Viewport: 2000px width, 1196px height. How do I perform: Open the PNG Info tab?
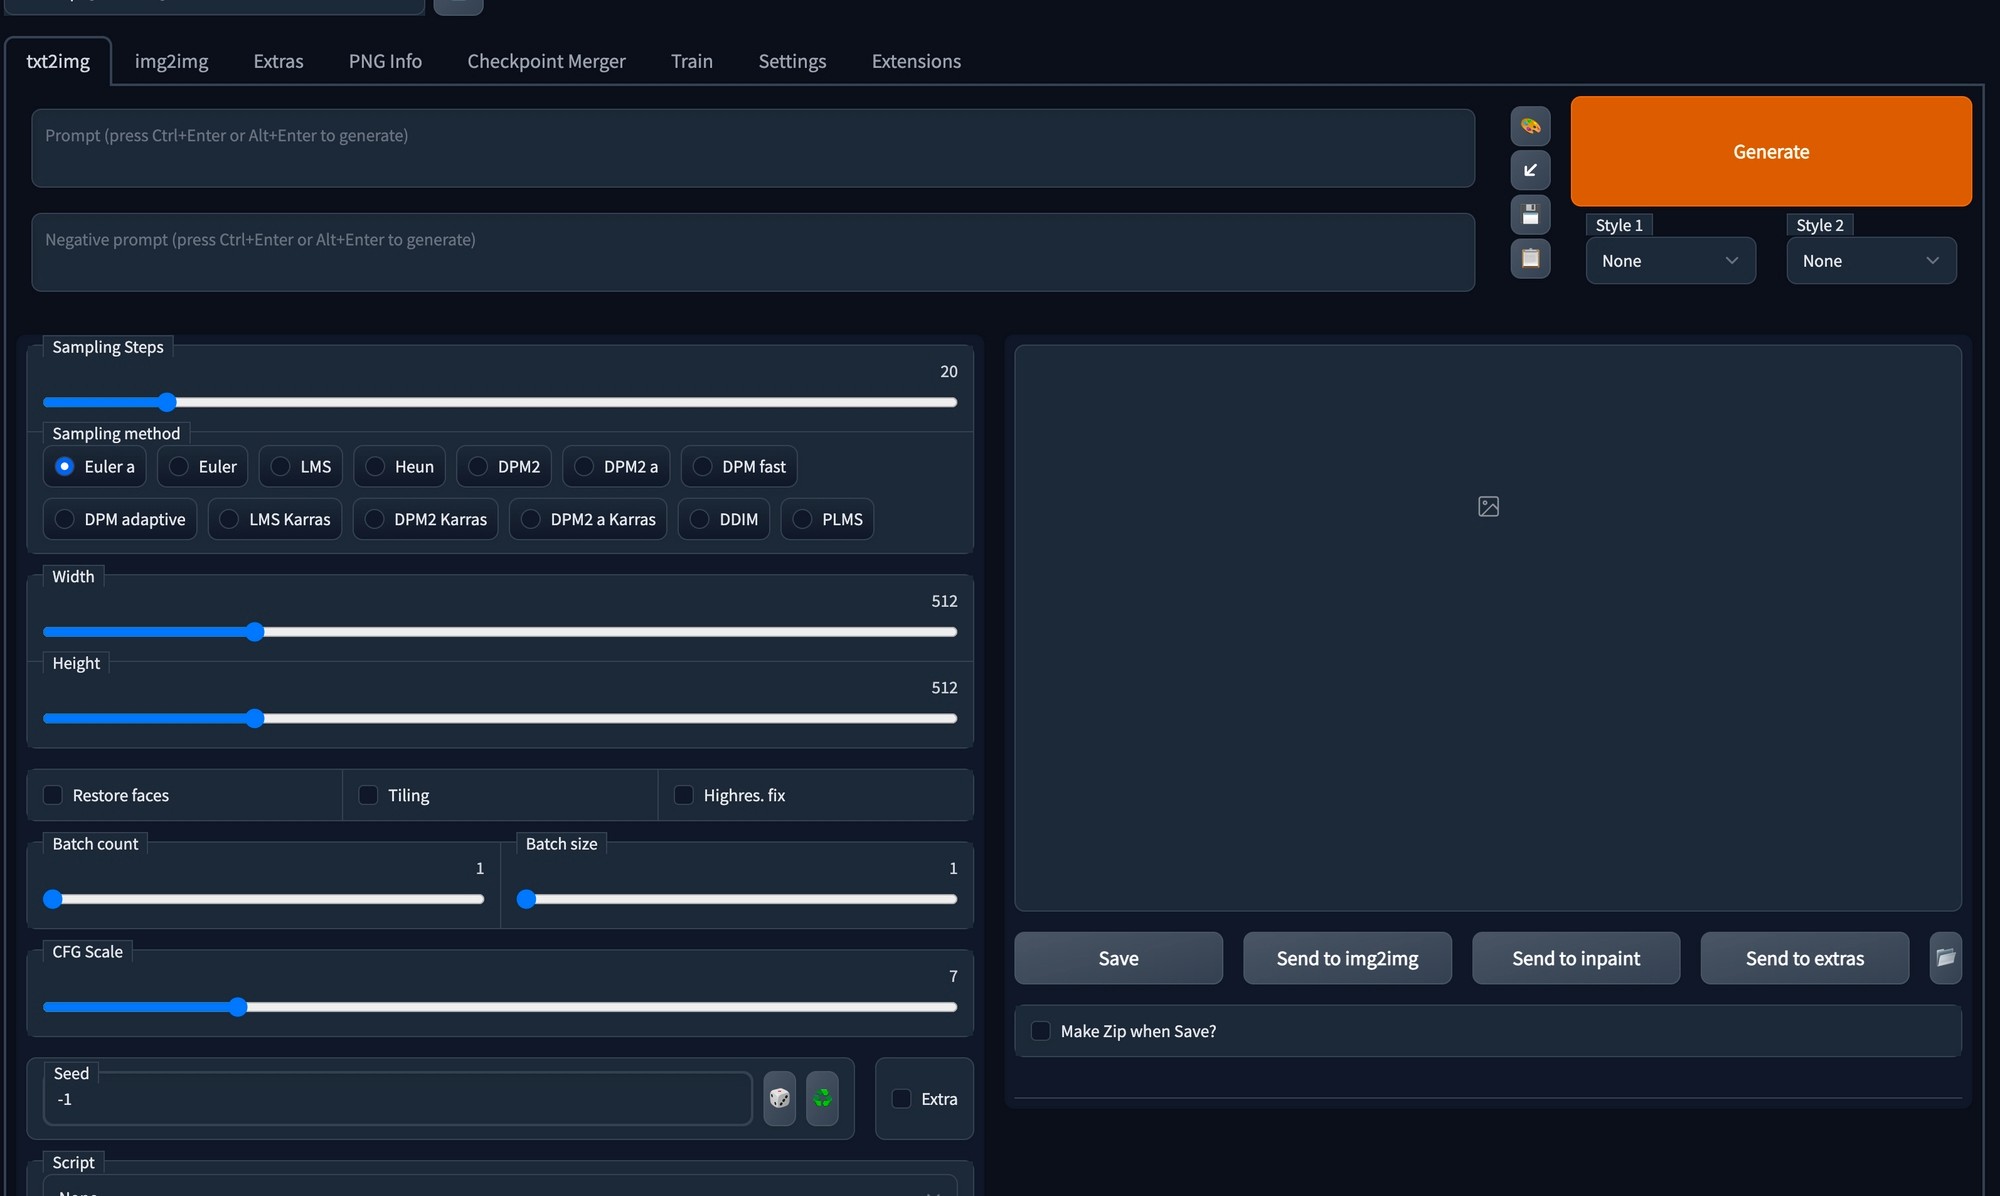pyautogui.click(x=385, y=61)
